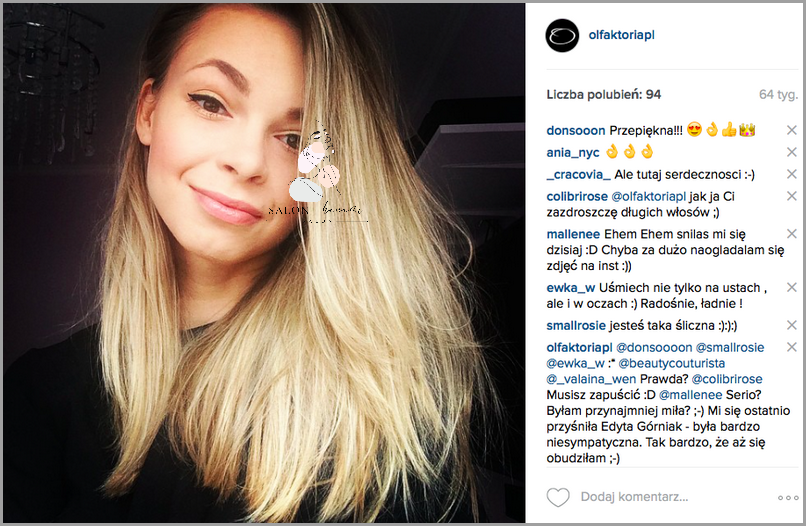Open the three-dots more options menu
This screenshot has height=526, width=806.
point(788,498)
